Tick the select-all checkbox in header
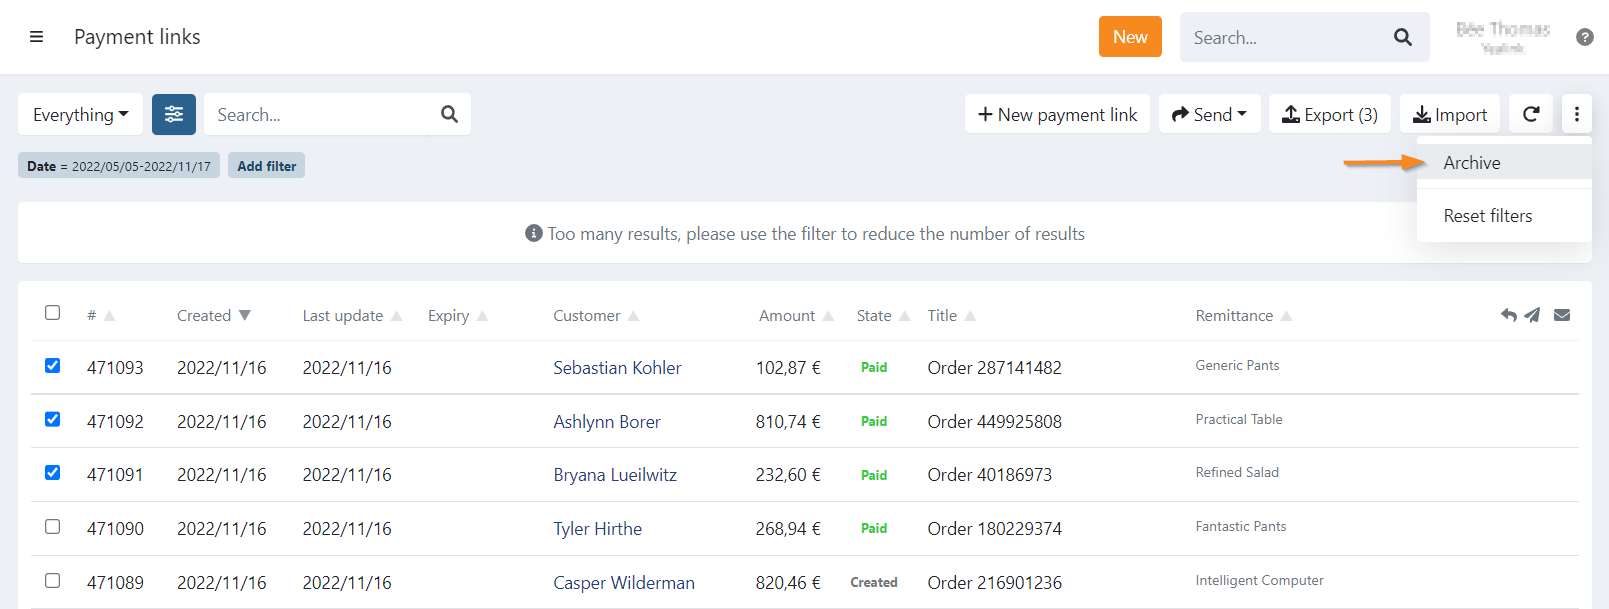This screenshot has height=609, width=1609. tap(53, 313)
